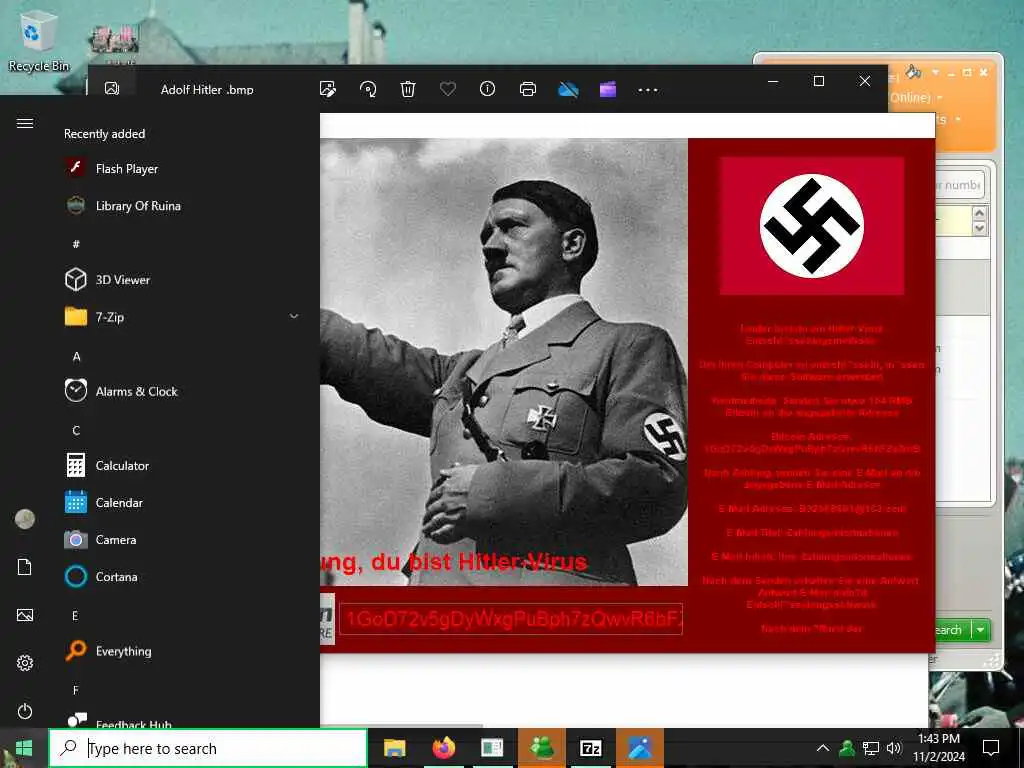The height and width of the screenshot is (768, 1024).
Task: Open the volume control tray icon
Action: pos(895,748)
